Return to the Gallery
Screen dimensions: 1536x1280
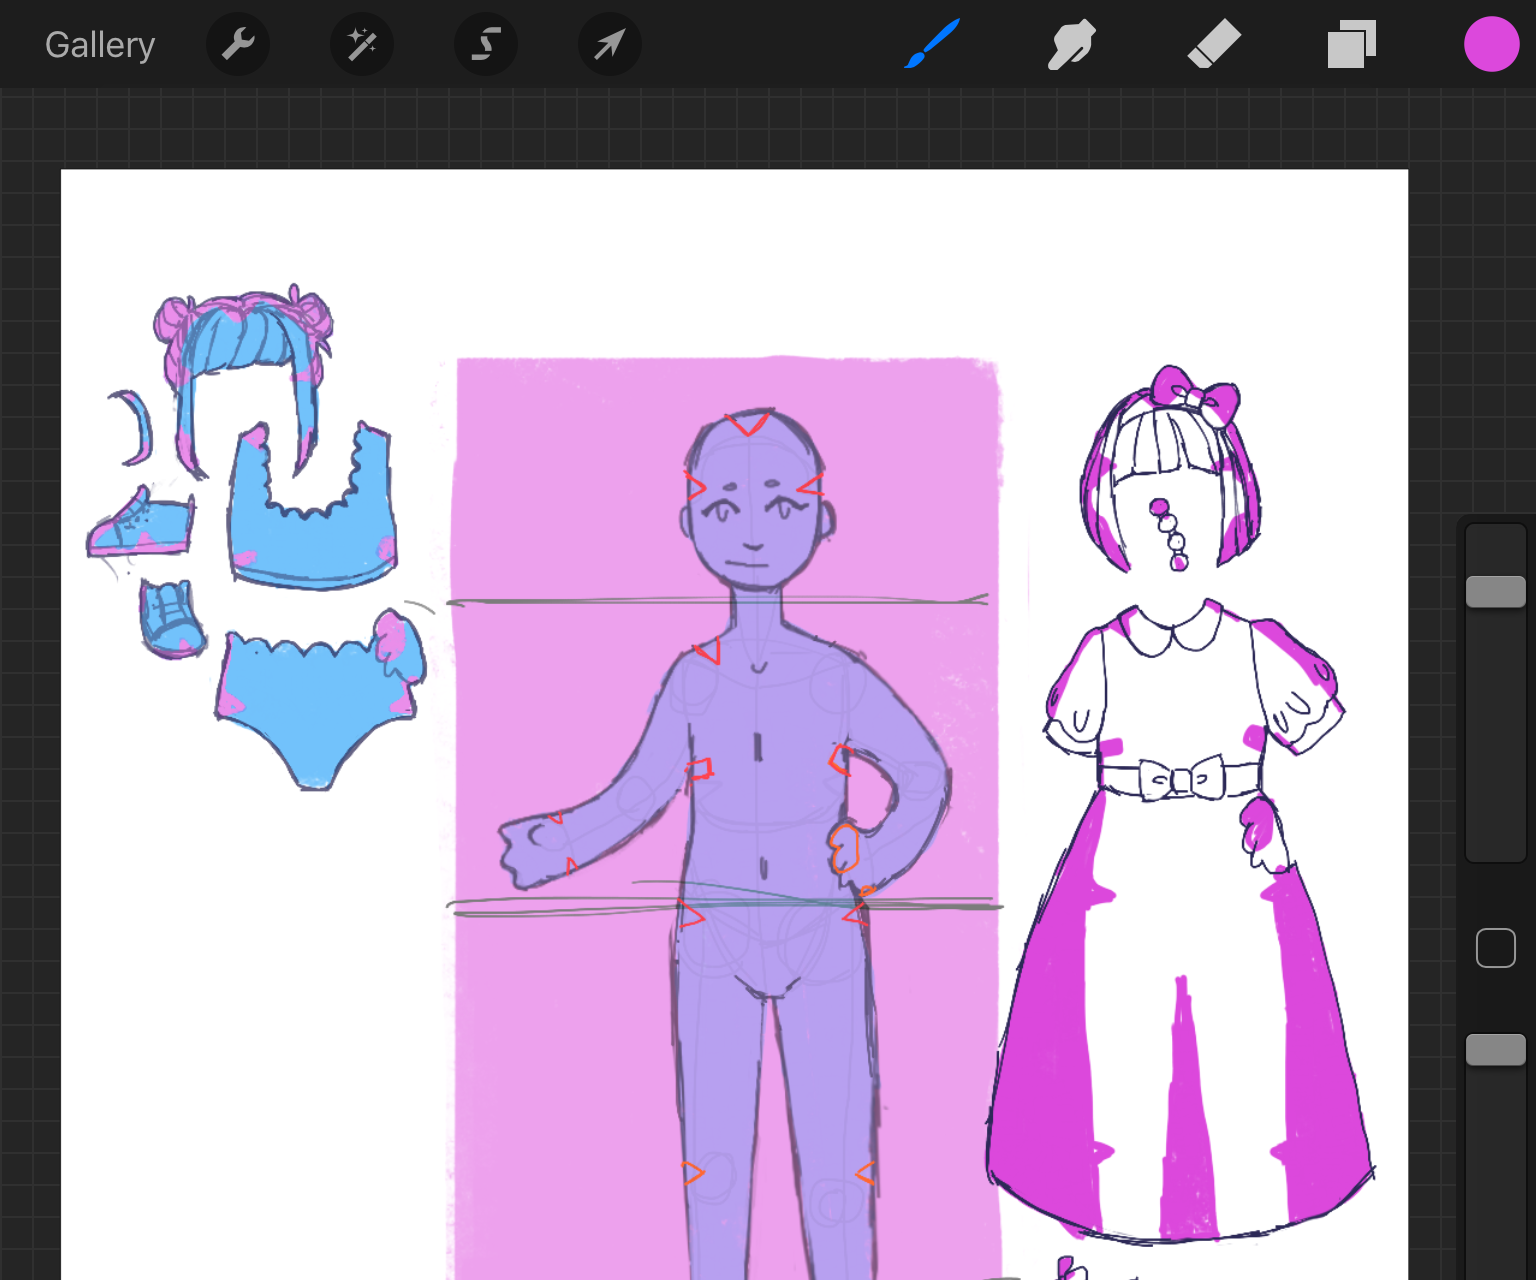tap(99, 44)
